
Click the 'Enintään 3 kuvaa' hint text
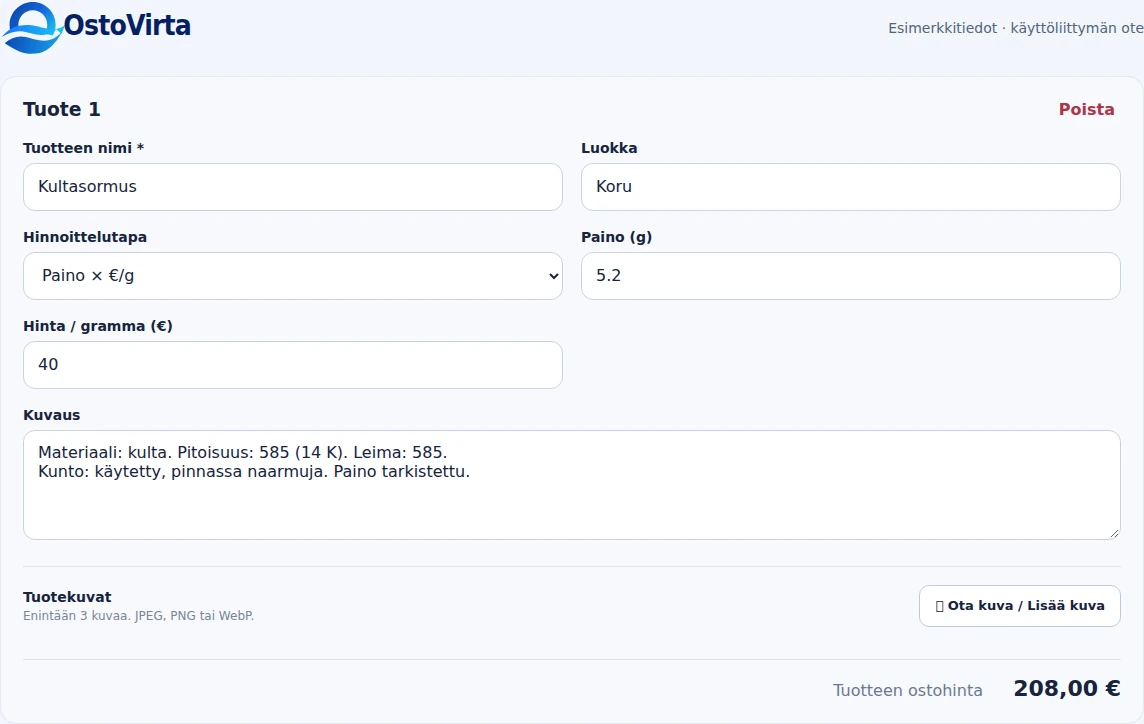click(139, 616)
